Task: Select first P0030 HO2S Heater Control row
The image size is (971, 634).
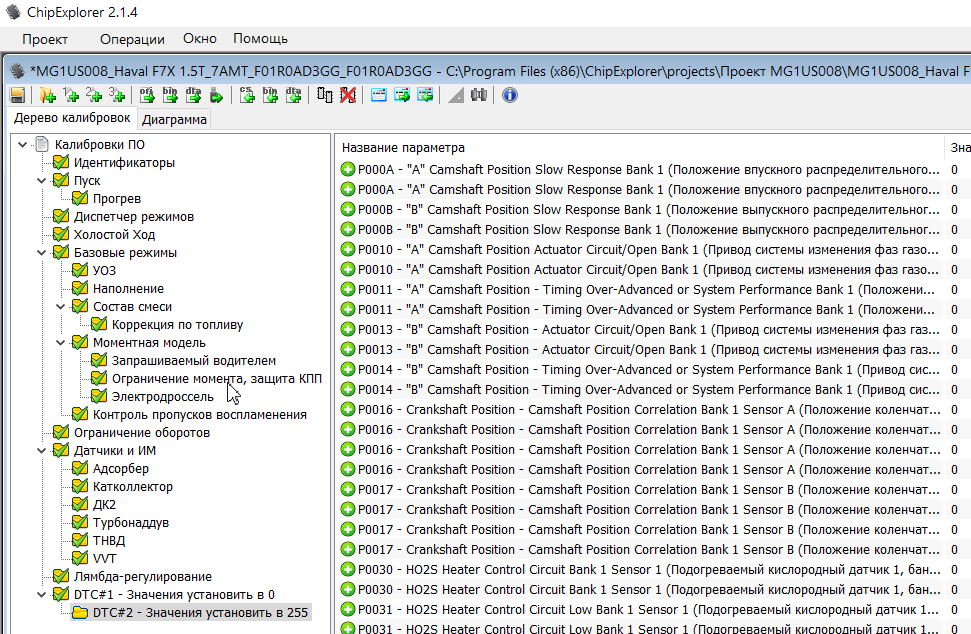Action: pos(640,569)
